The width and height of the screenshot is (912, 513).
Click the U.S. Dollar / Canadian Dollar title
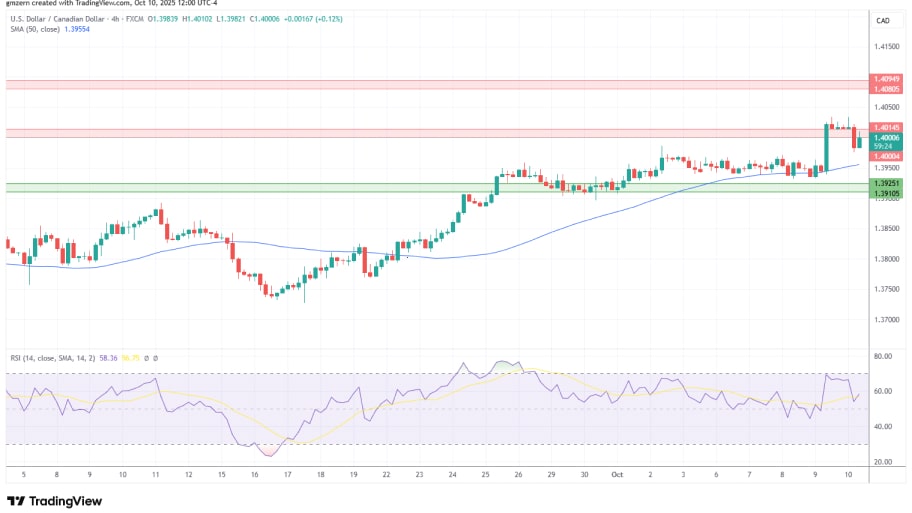click(x=70, y=19)
